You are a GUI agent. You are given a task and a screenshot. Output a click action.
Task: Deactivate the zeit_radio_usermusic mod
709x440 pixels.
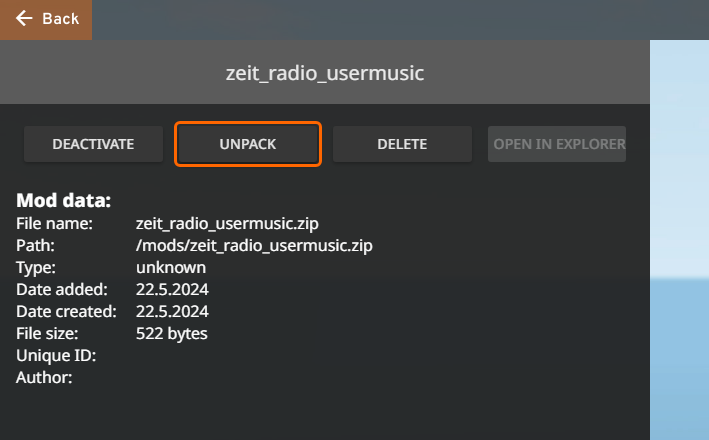click(93, 144)
